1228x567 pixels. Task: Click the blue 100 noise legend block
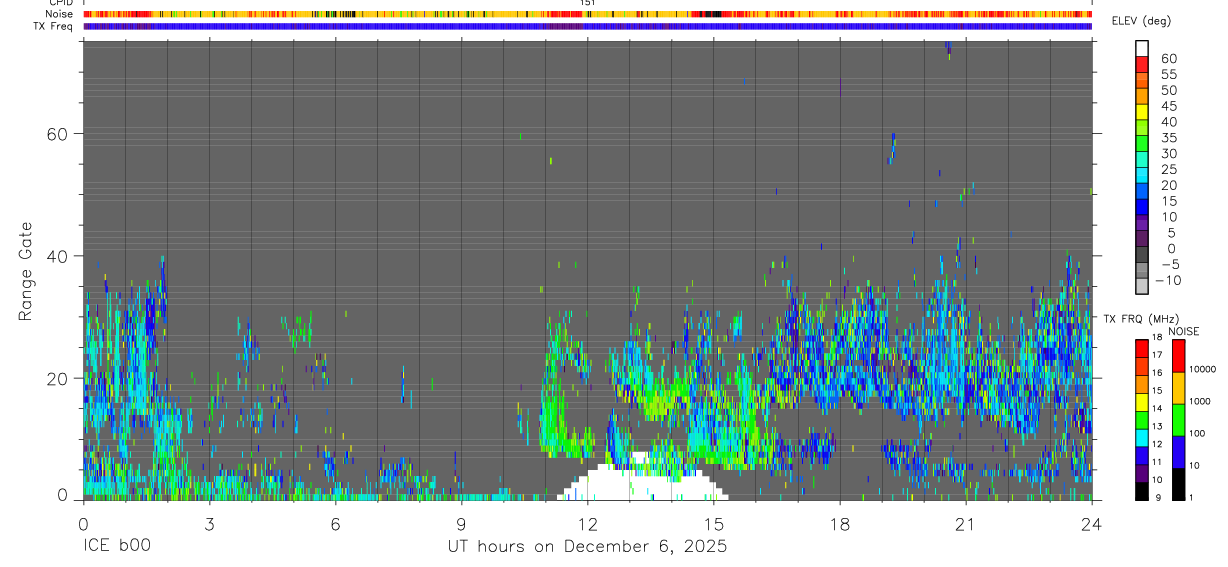[x=1177, y=452]
